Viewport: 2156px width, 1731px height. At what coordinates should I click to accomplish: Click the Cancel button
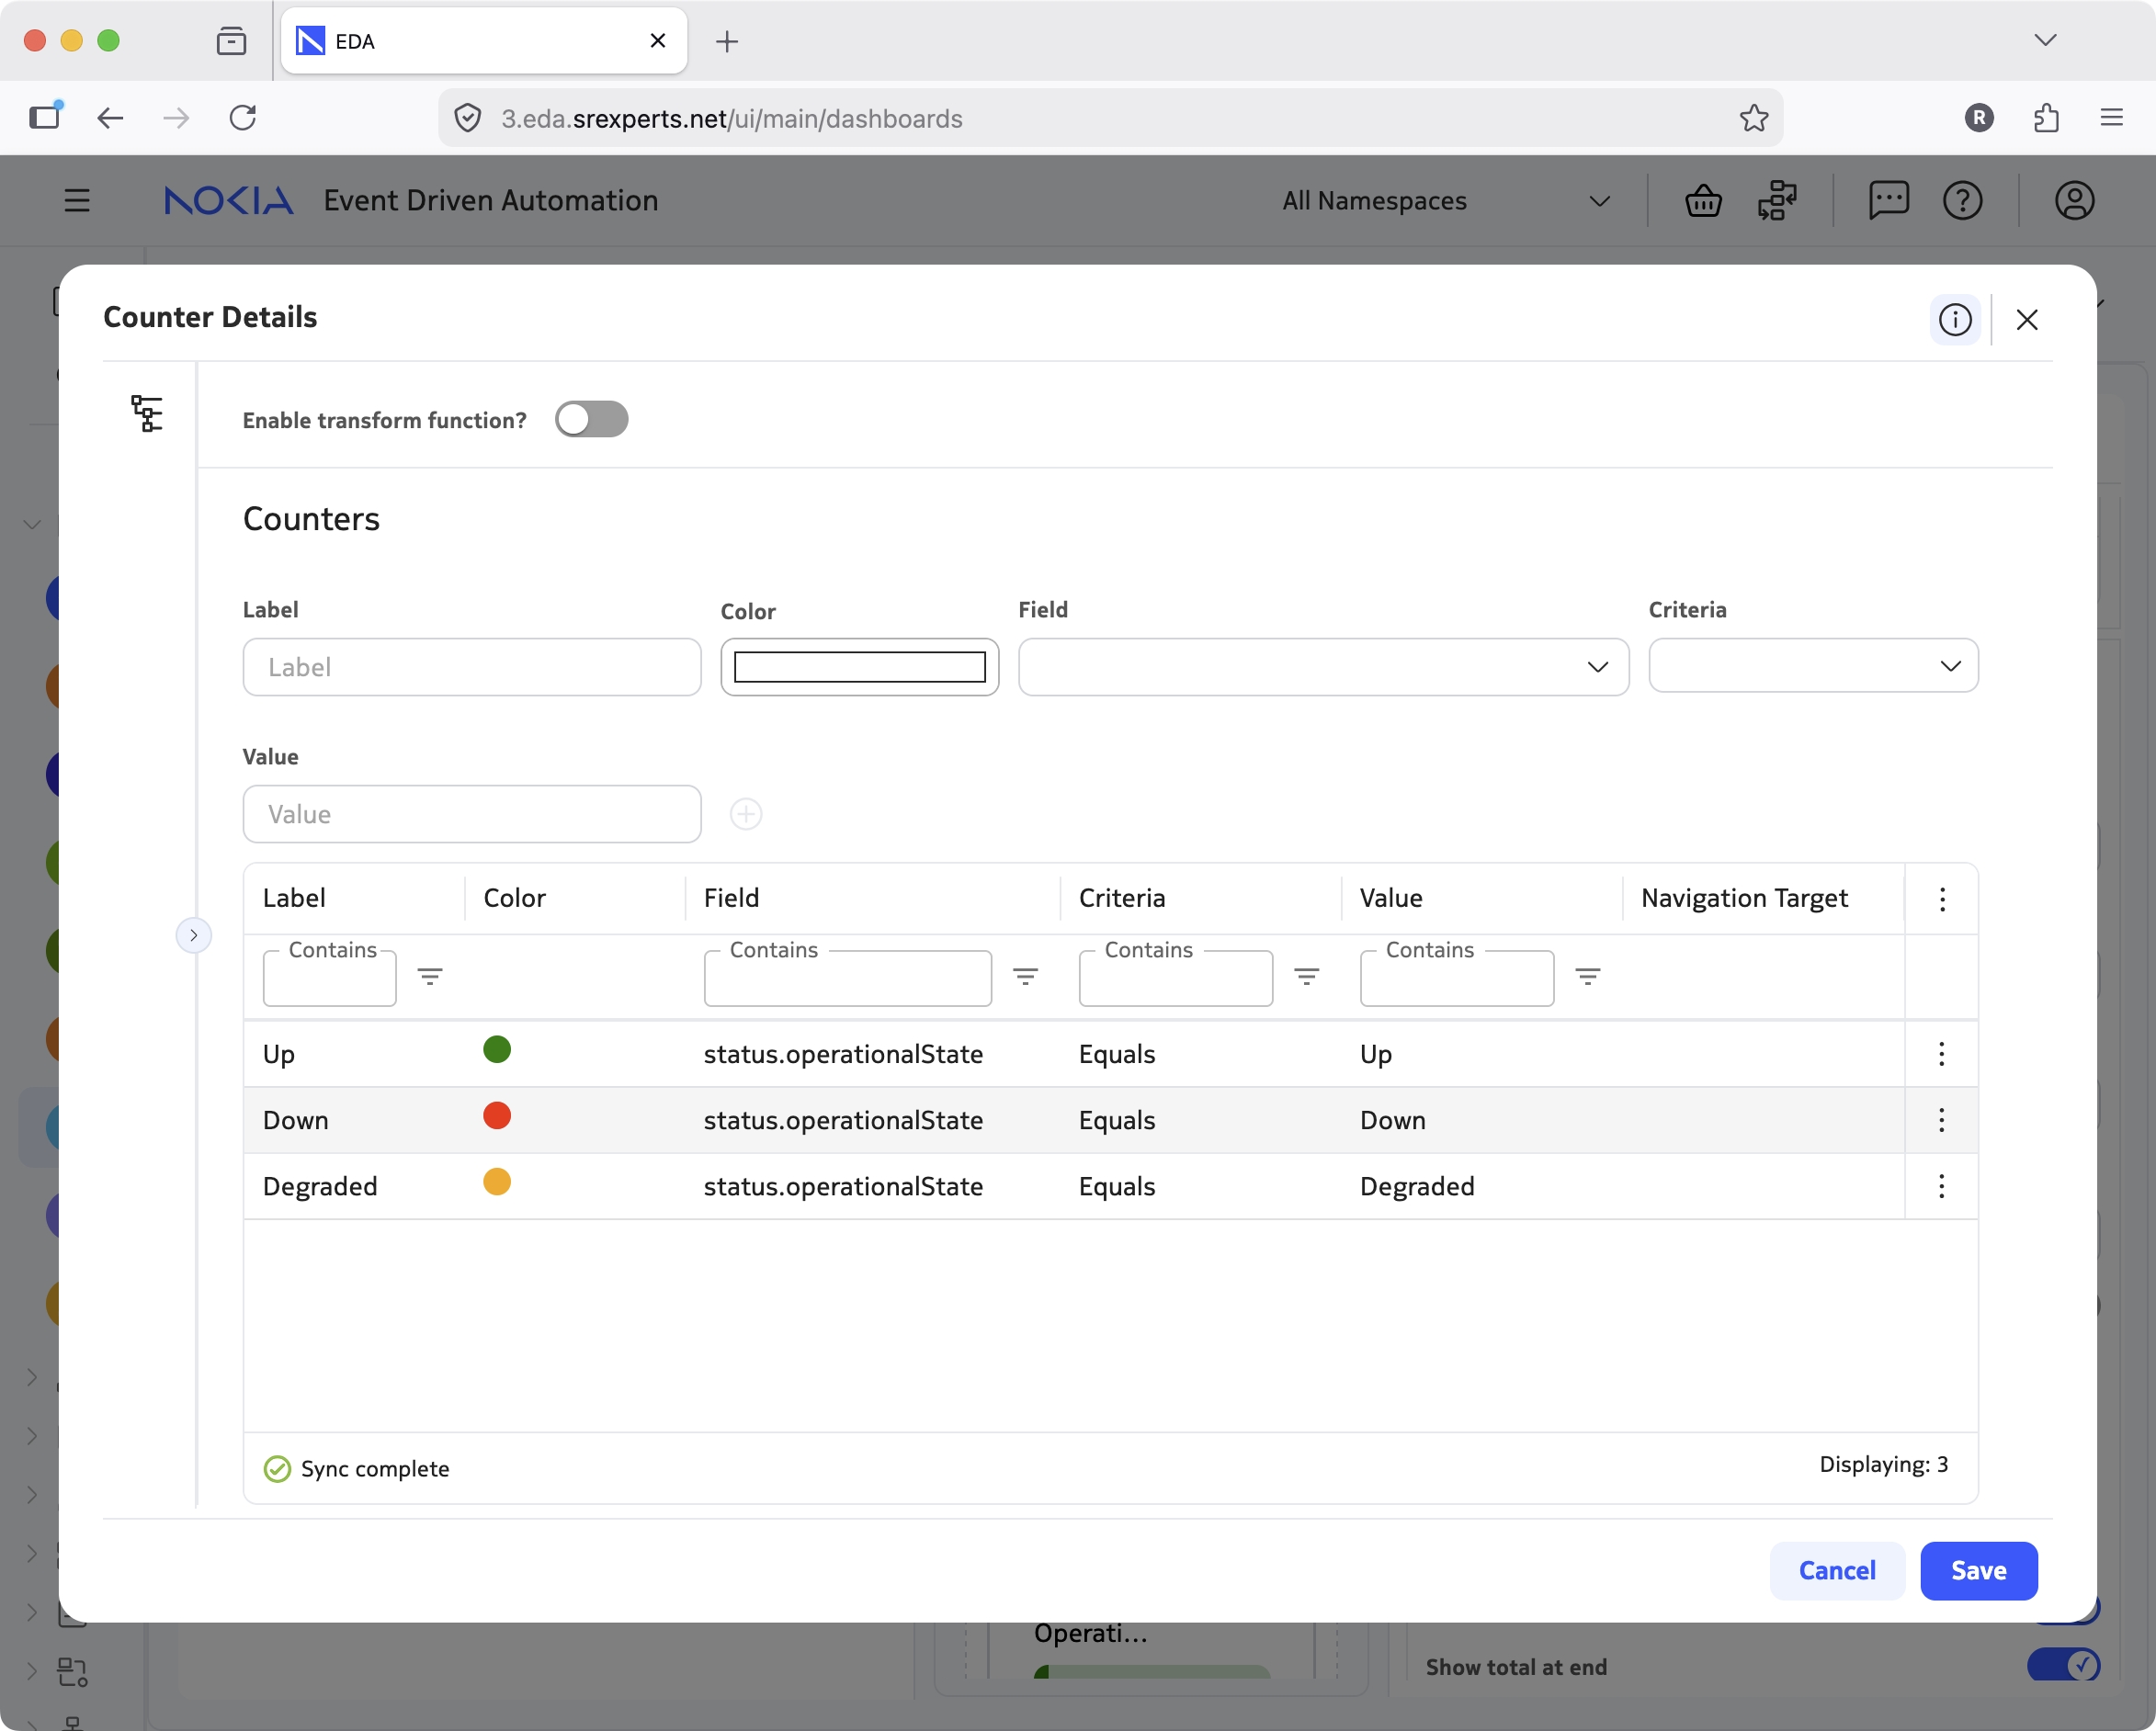point(1836,1570)
